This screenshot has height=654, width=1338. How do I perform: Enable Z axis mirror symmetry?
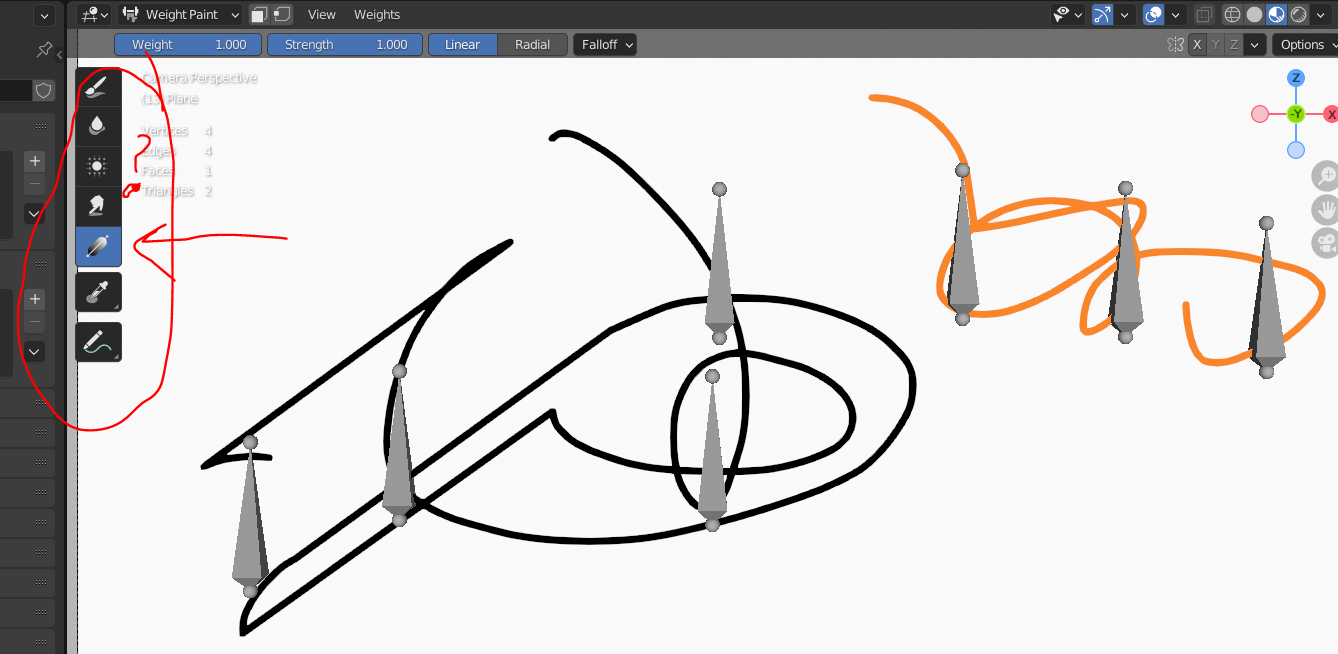pos(1235,45)
